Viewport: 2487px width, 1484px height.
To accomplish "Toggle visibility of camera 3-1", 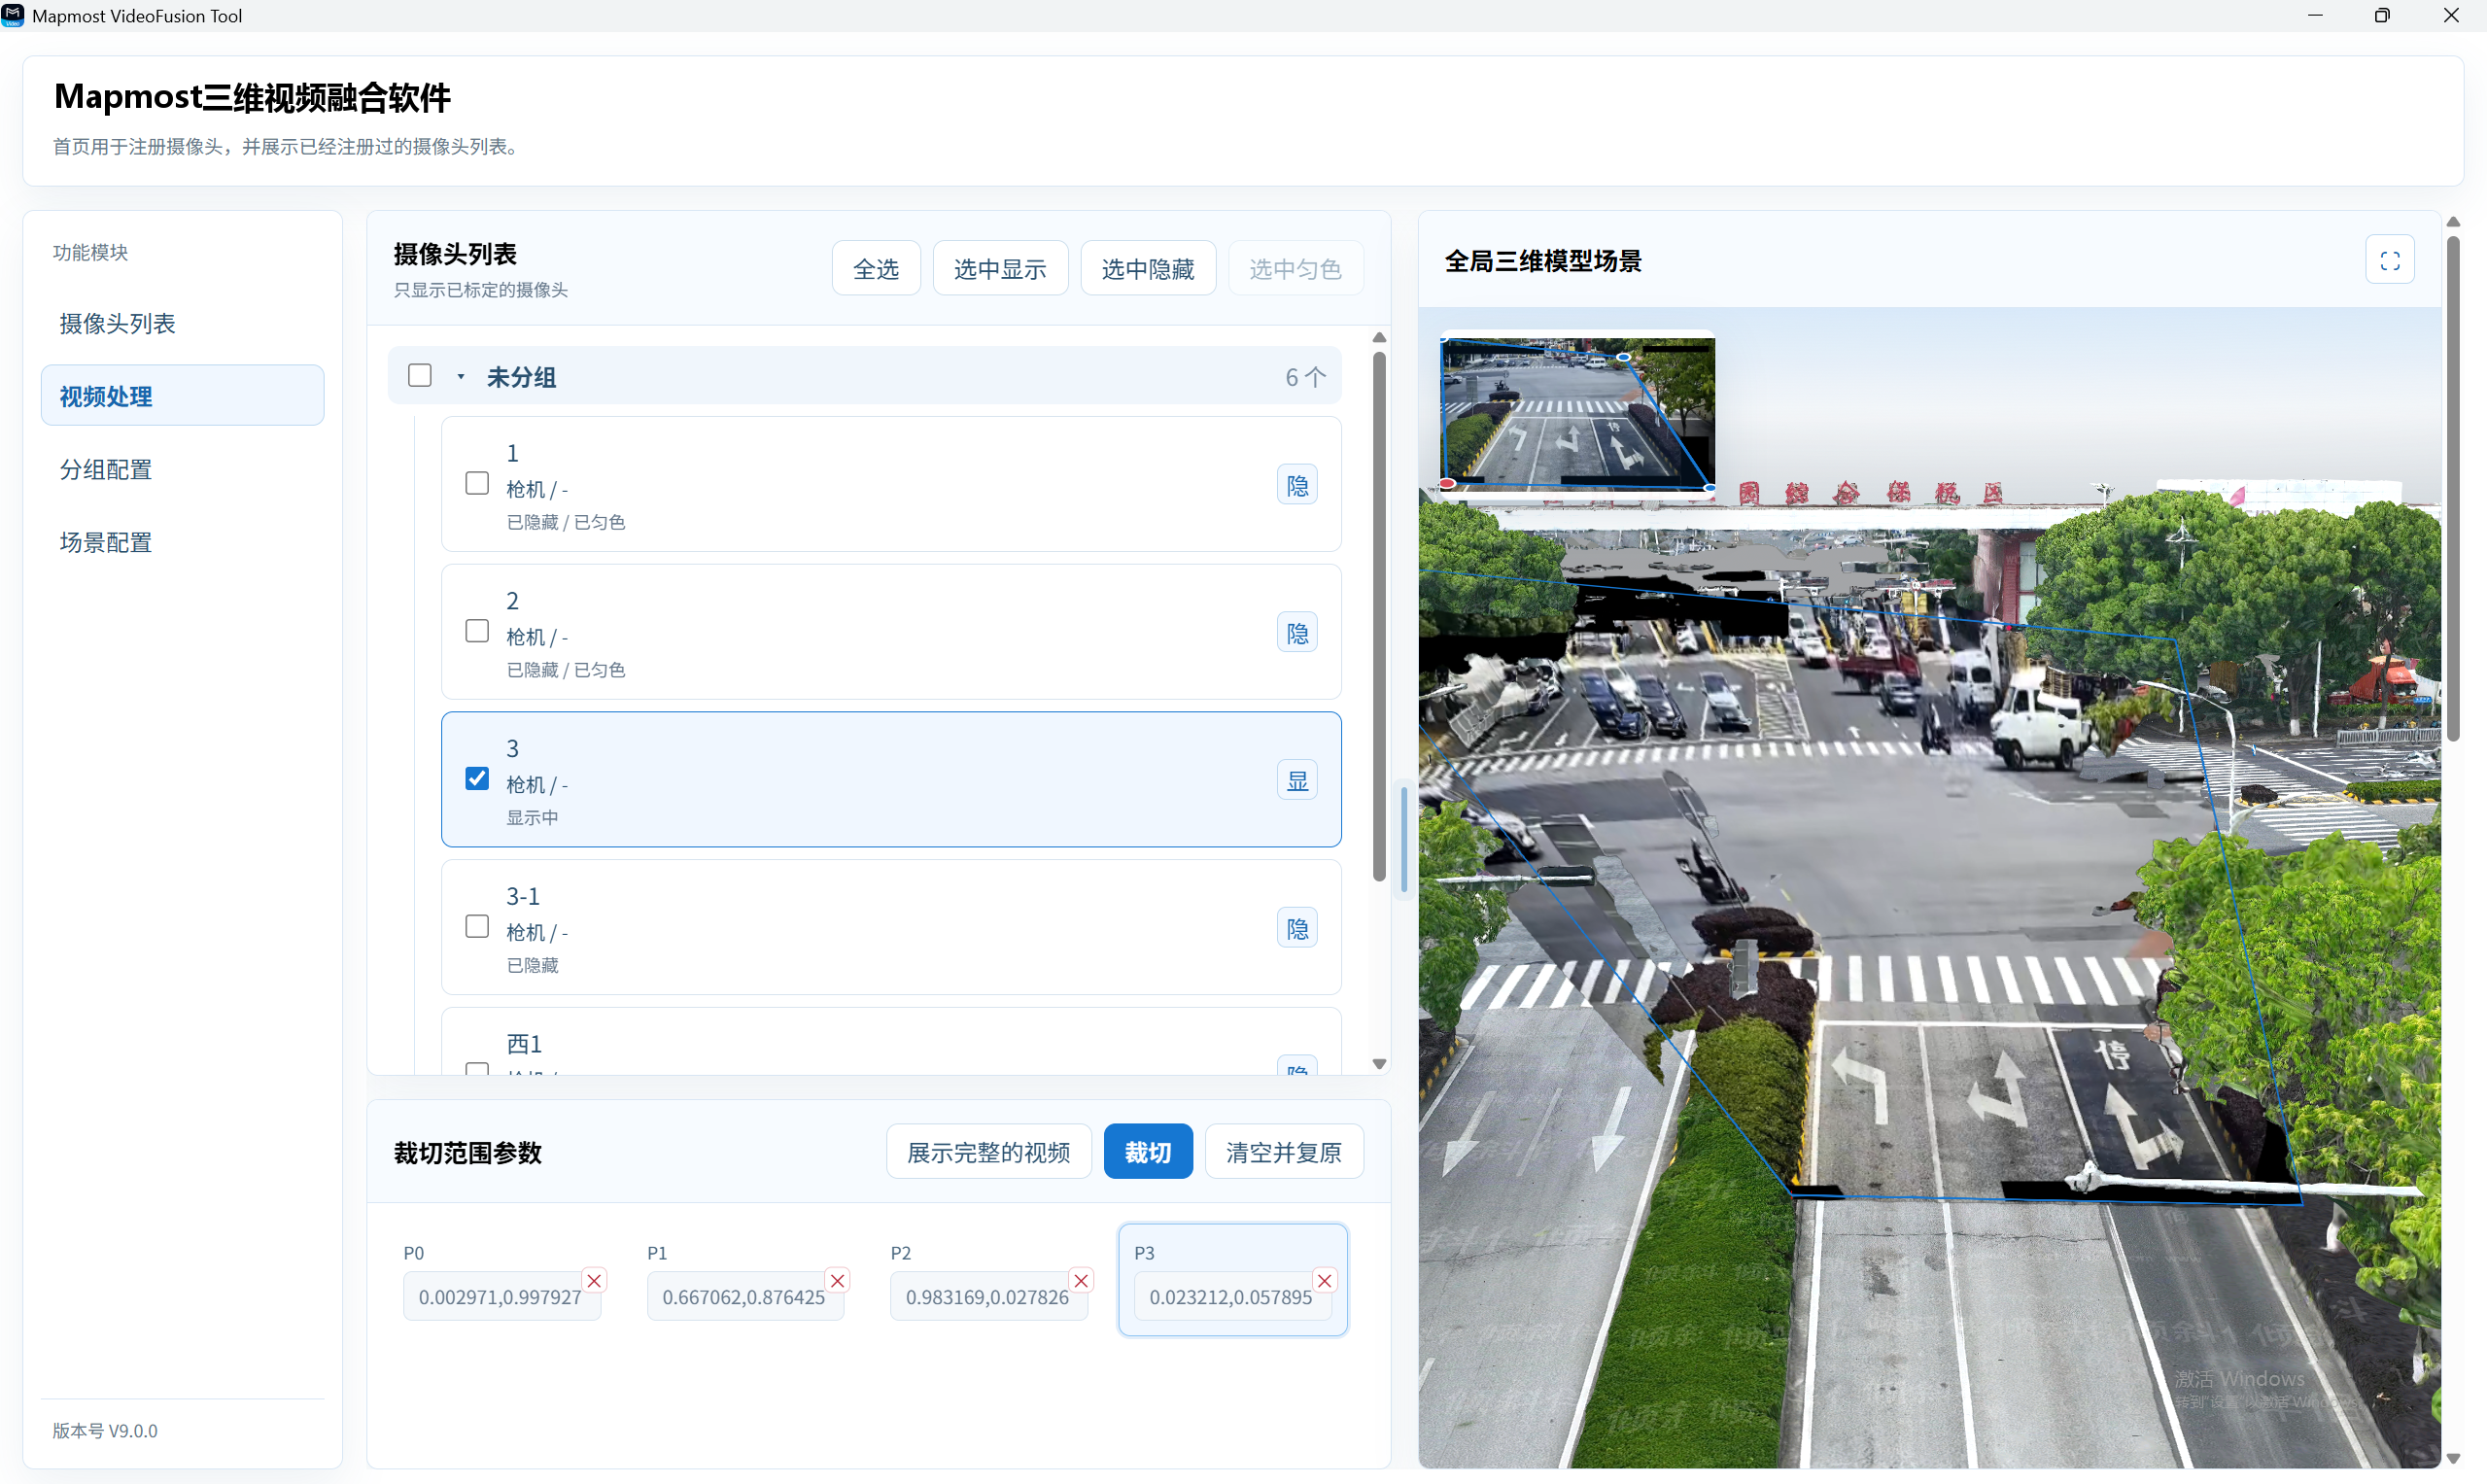I will 1297,928.
